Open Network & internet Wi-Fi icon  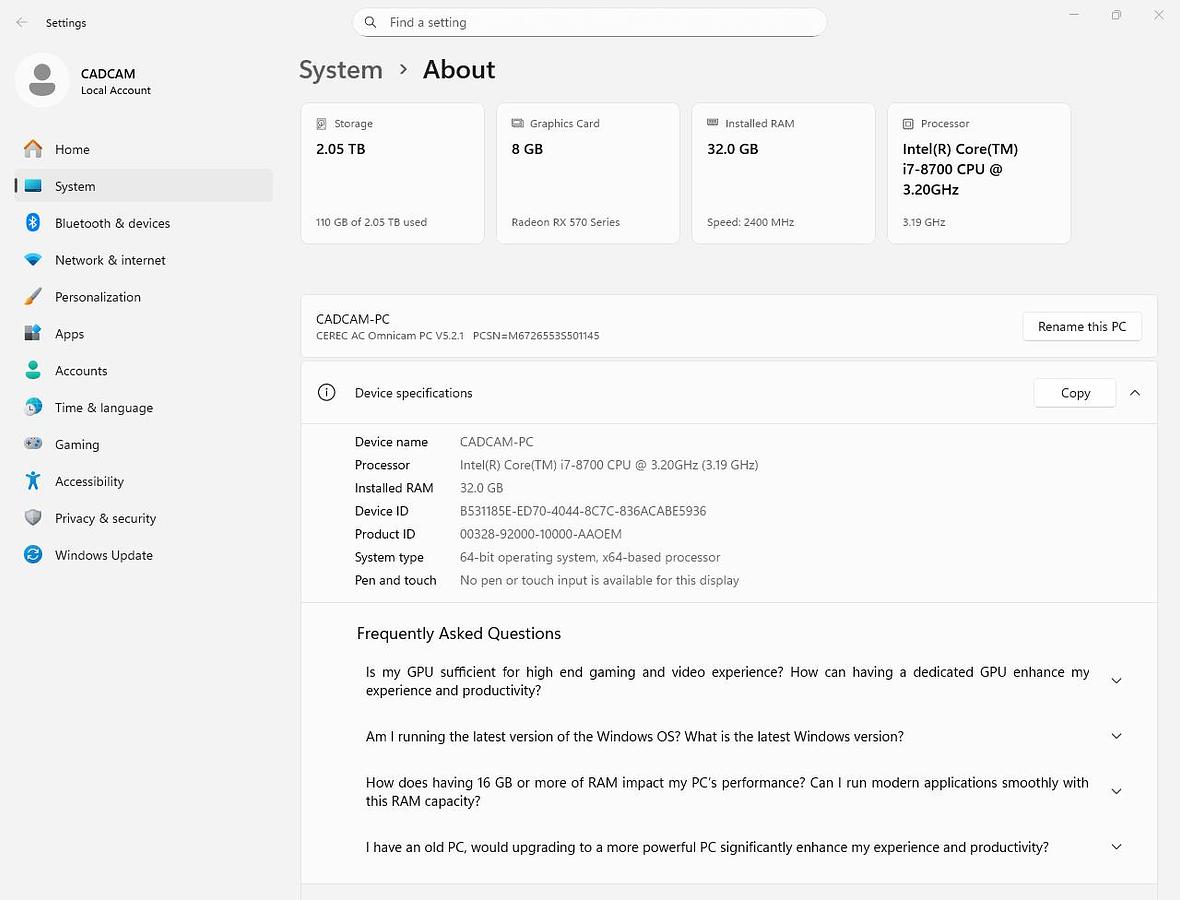33,260
